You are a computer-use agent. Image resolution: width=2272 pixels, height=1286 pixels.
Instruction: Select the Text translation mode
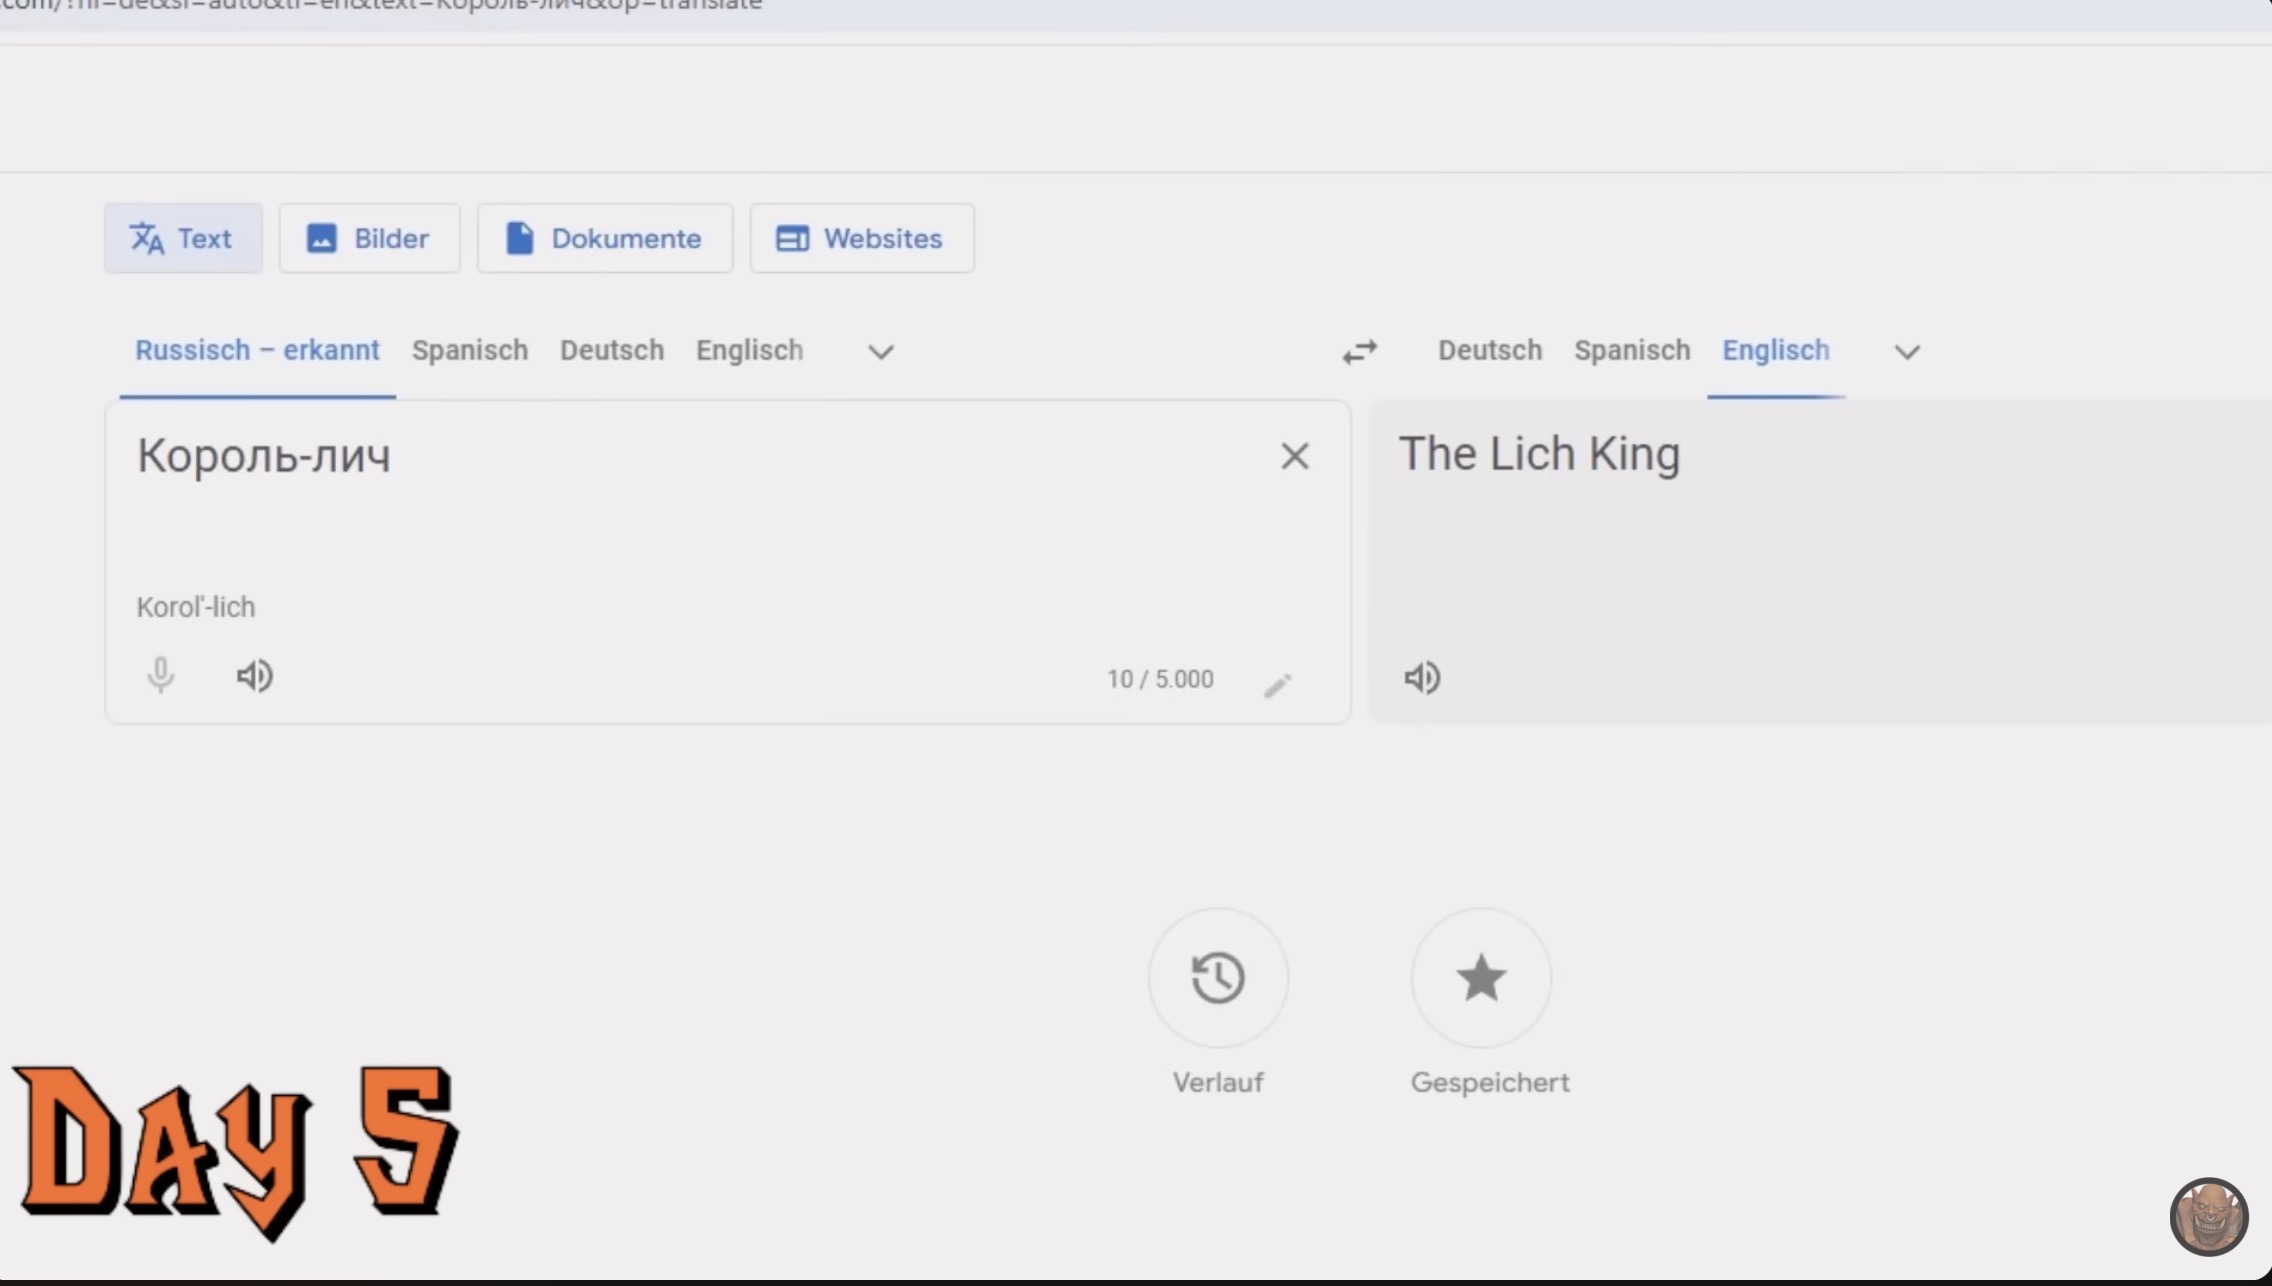tap(183, 238)
